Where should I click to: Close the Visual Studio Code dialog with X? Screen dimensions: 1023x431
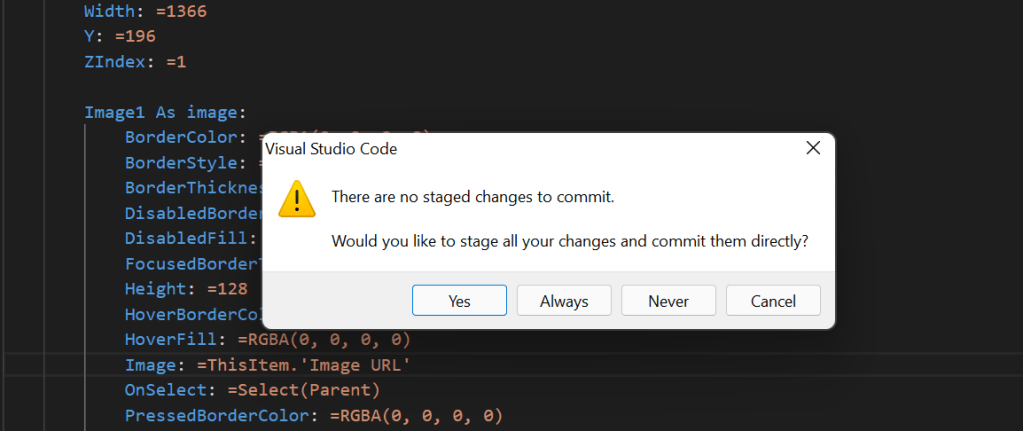tap(812, 149)
